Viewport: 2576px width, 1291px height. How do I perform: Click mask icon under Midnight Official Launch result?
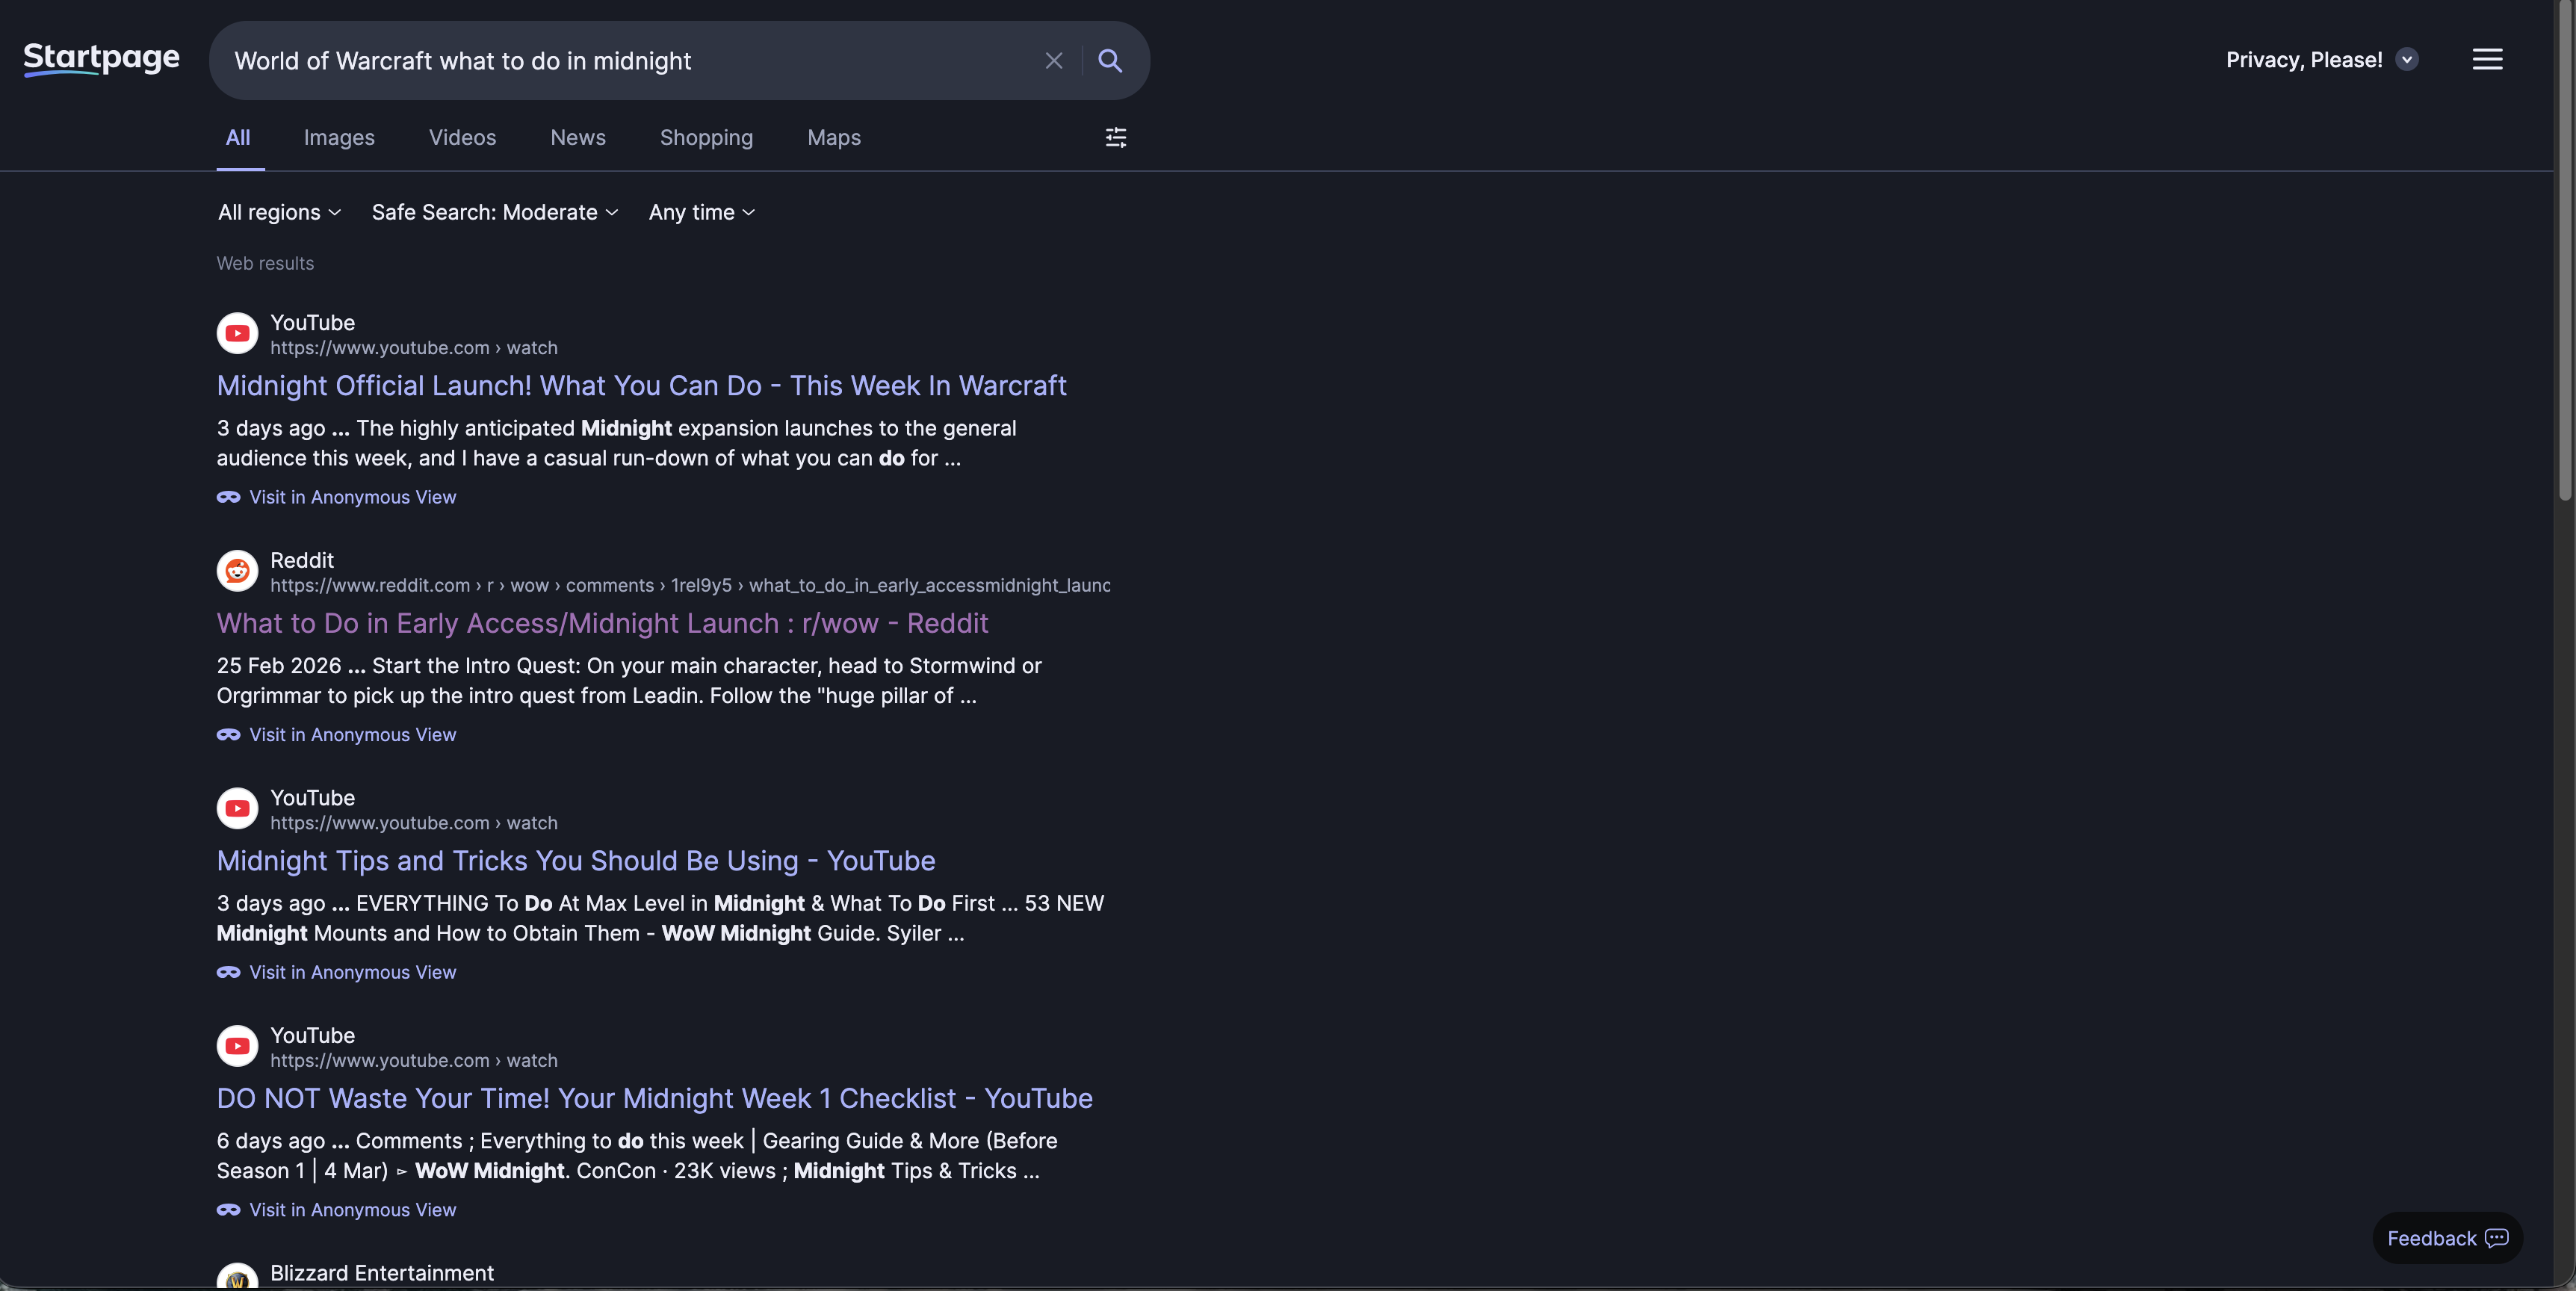[x=228, y=497]
